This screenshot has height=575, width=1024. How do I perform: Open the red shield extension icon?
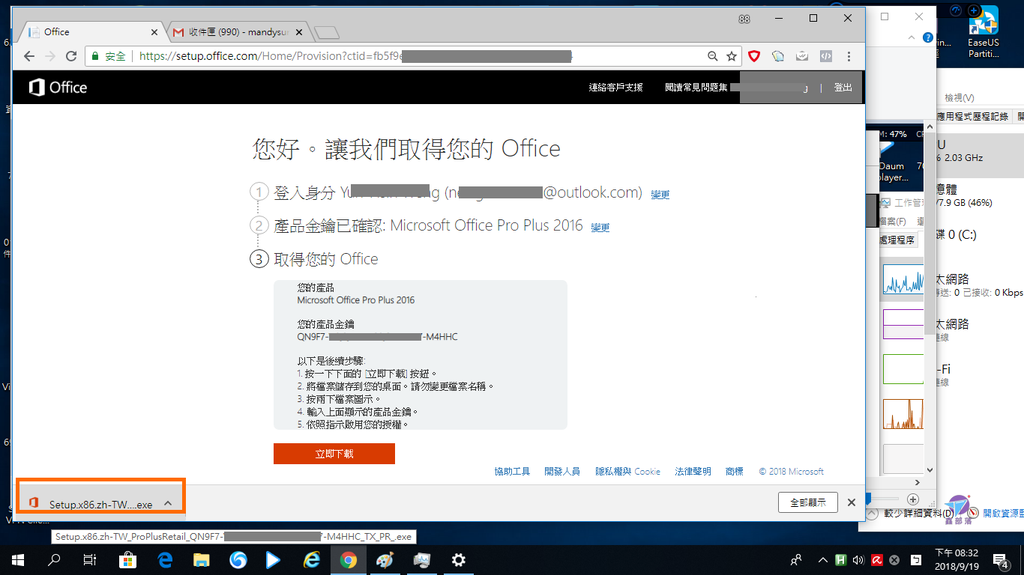[754, 57]
